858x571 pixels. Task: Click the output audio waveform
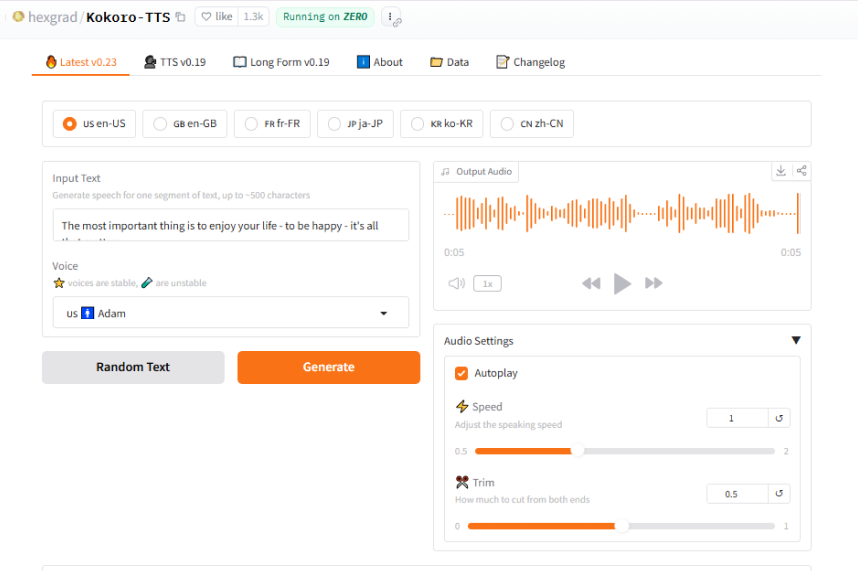point(622,213)
